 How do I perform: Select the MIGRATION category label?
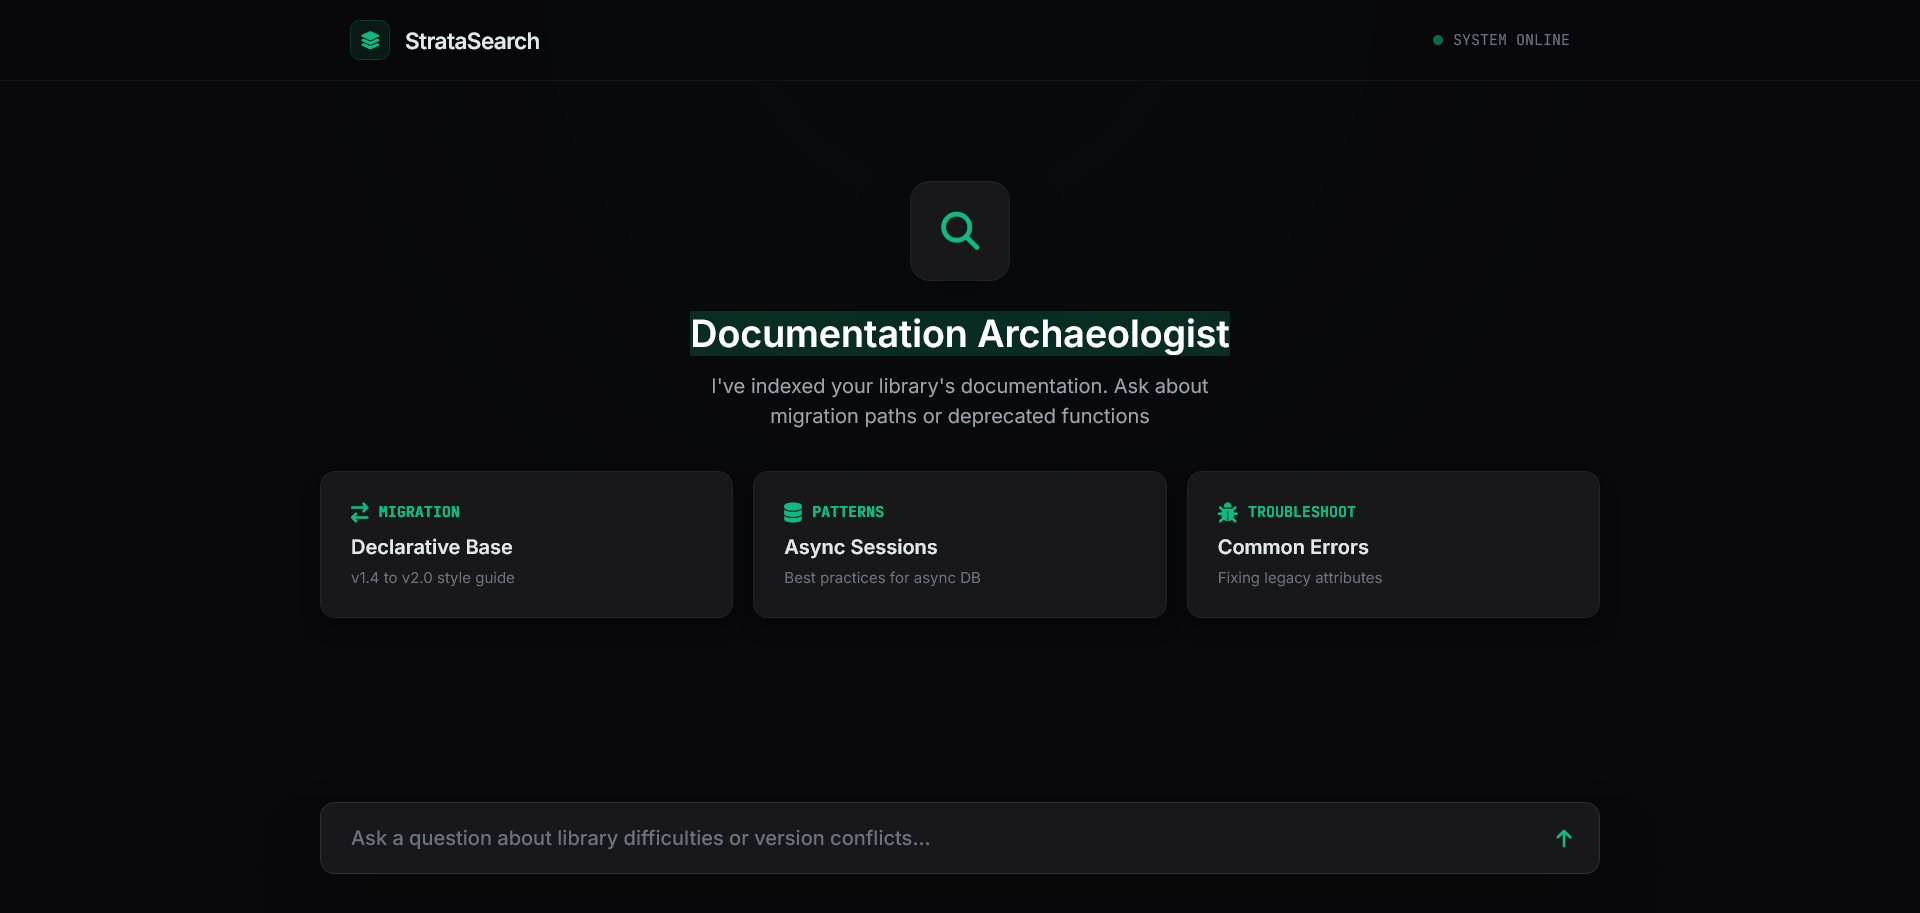pos(419,512)
